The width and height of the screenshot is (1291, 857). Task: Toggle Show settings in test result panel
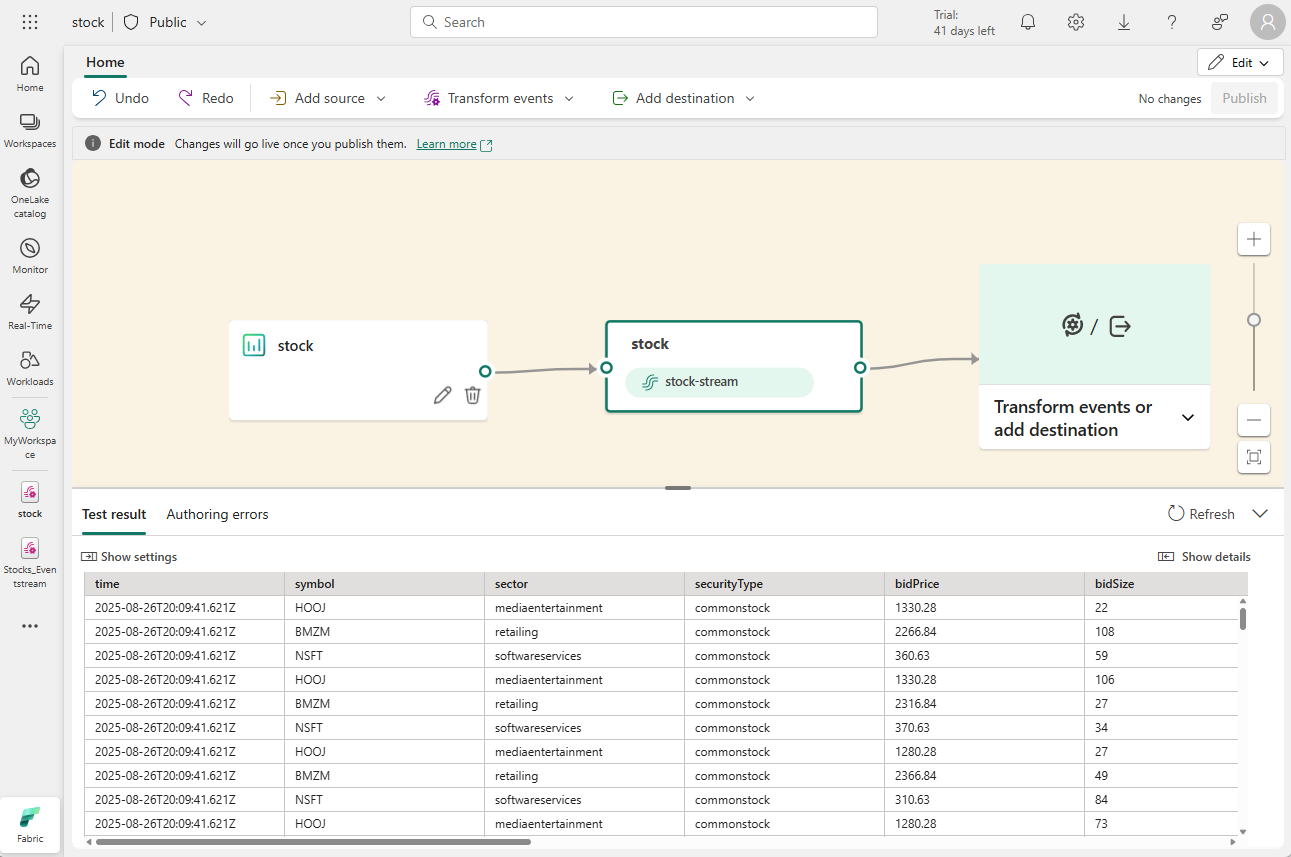coord(129,557)
